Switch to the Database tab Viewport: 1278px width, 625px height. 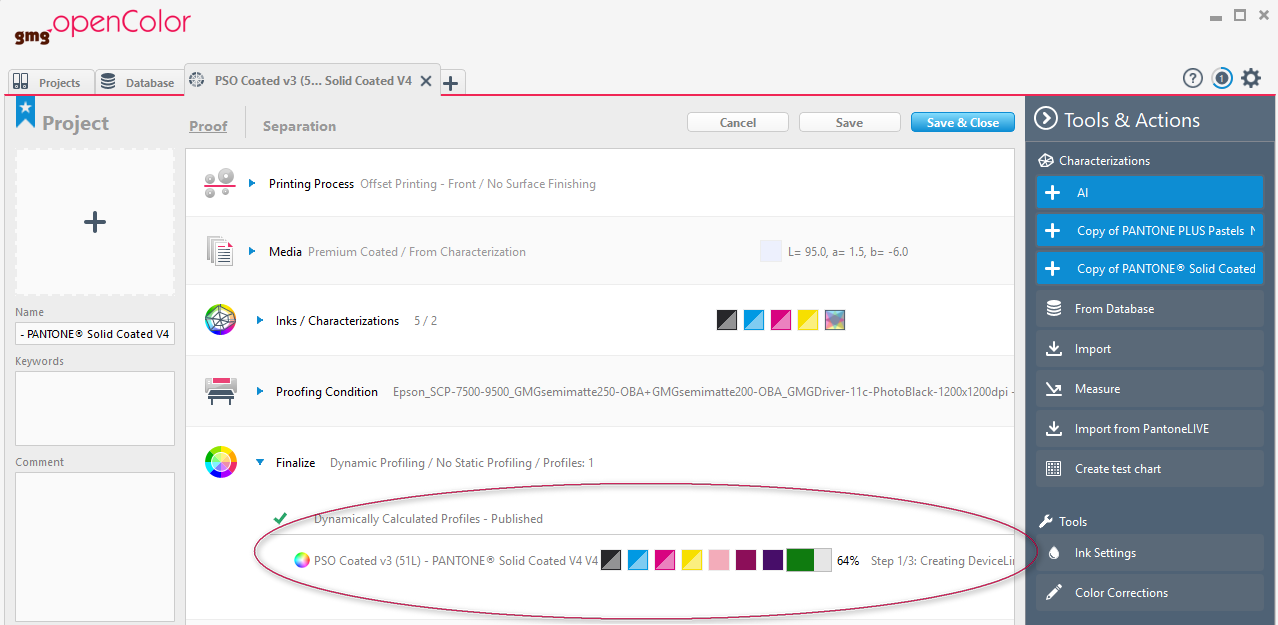pos(138,82)
